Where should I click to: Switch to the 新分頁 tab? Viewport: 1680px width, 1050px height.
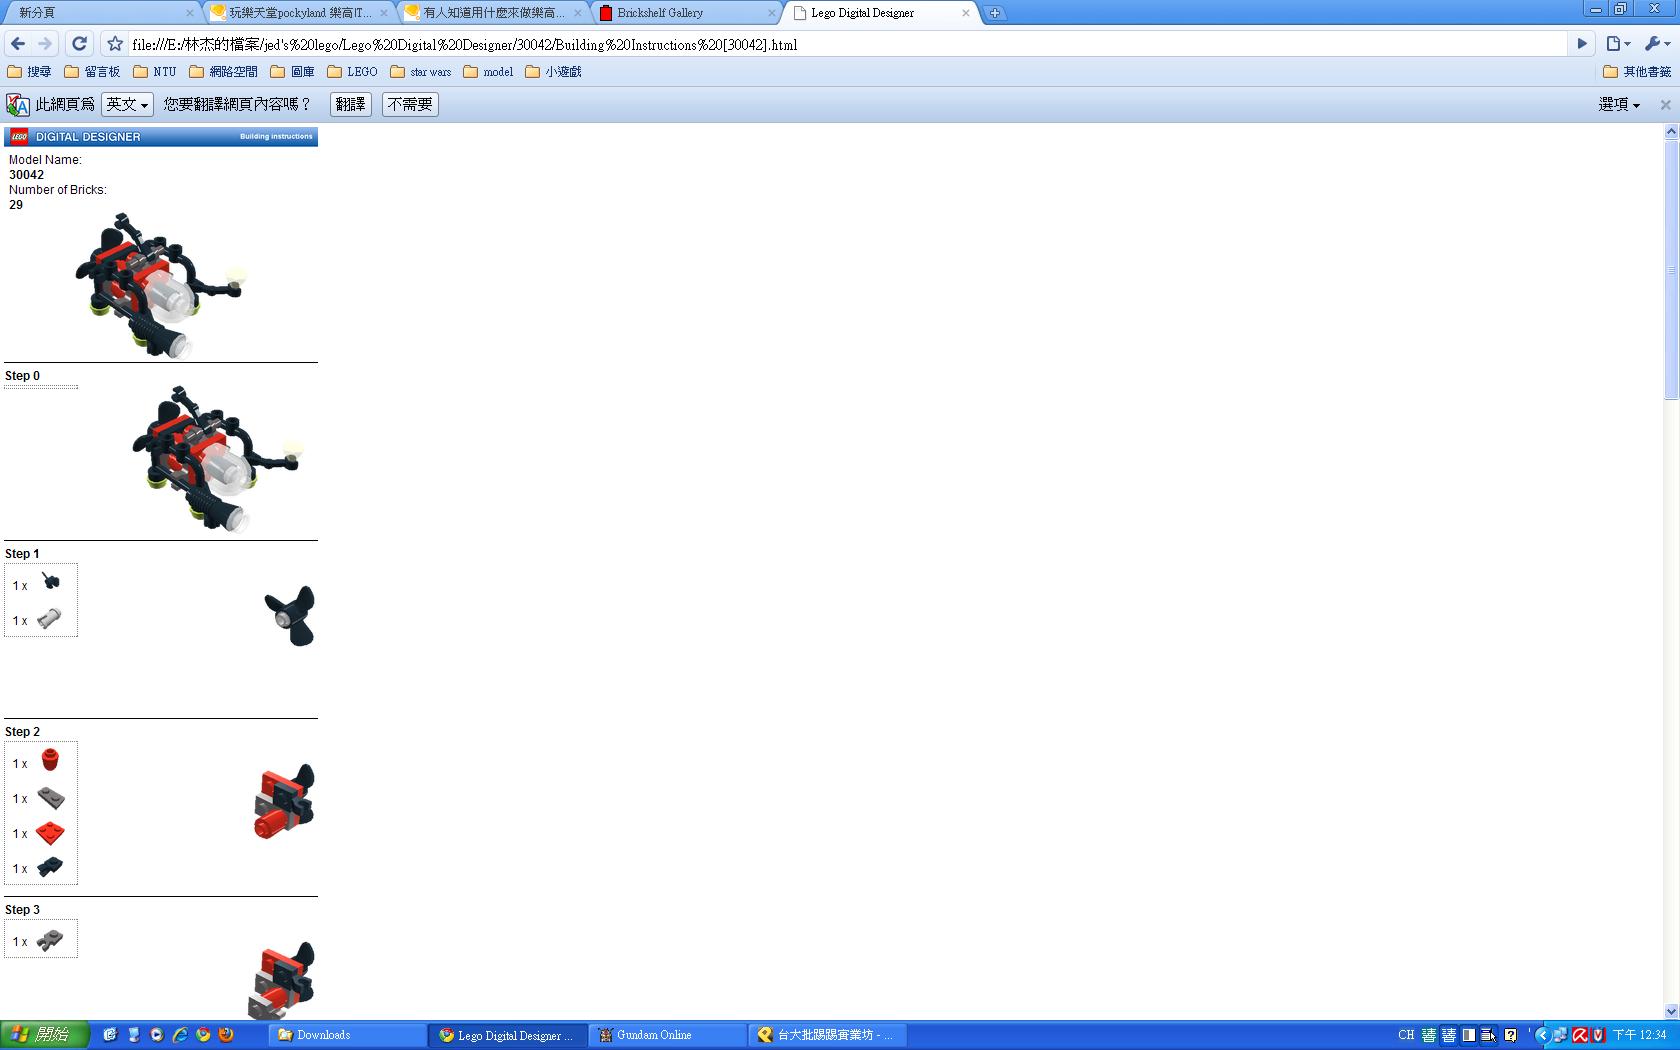(100, 13)
